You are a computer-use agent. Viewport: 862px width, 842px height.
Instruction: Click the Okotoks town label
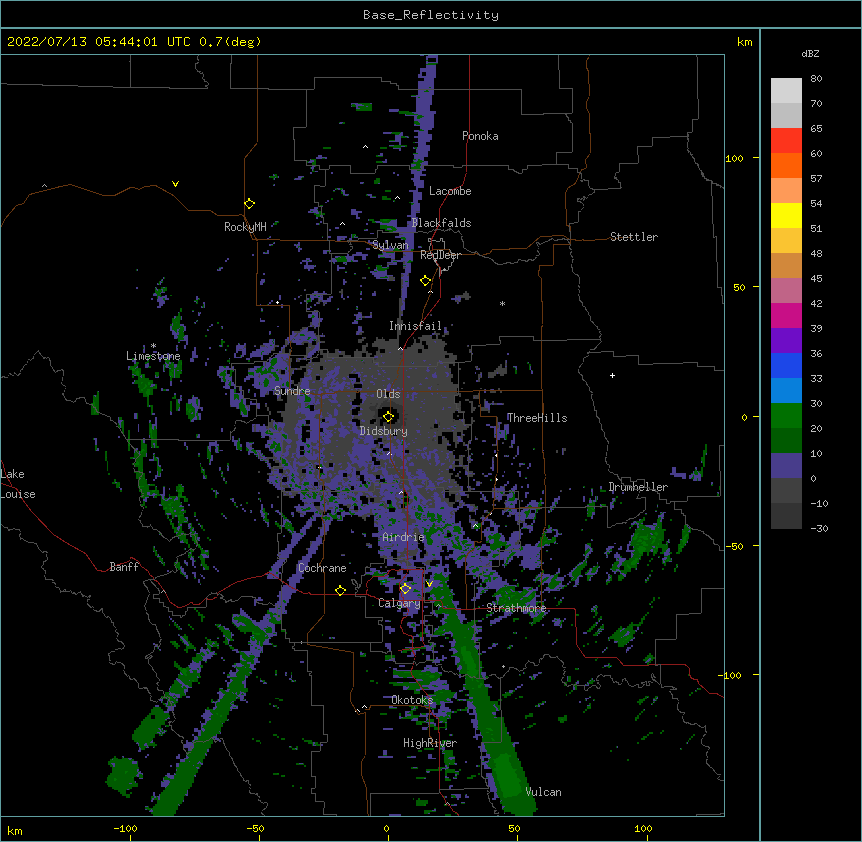click(412, 700)
